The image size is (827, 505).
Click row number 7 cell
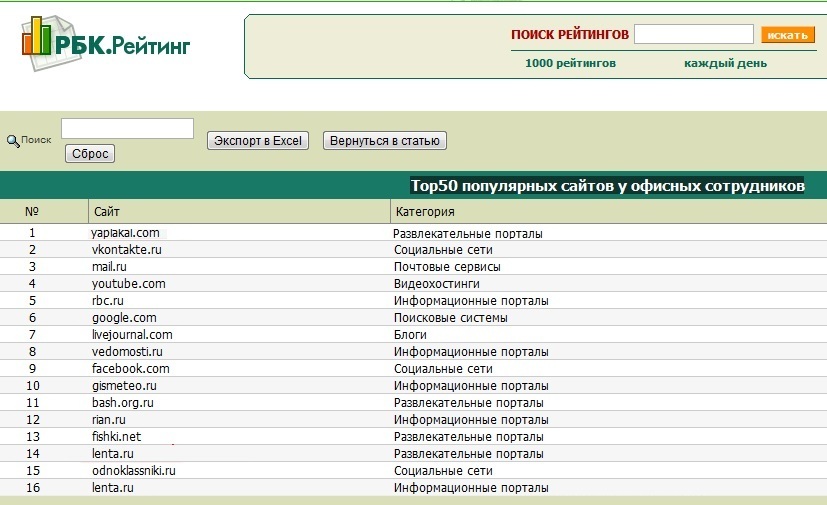pyautogui.click(x=32, y=335)
